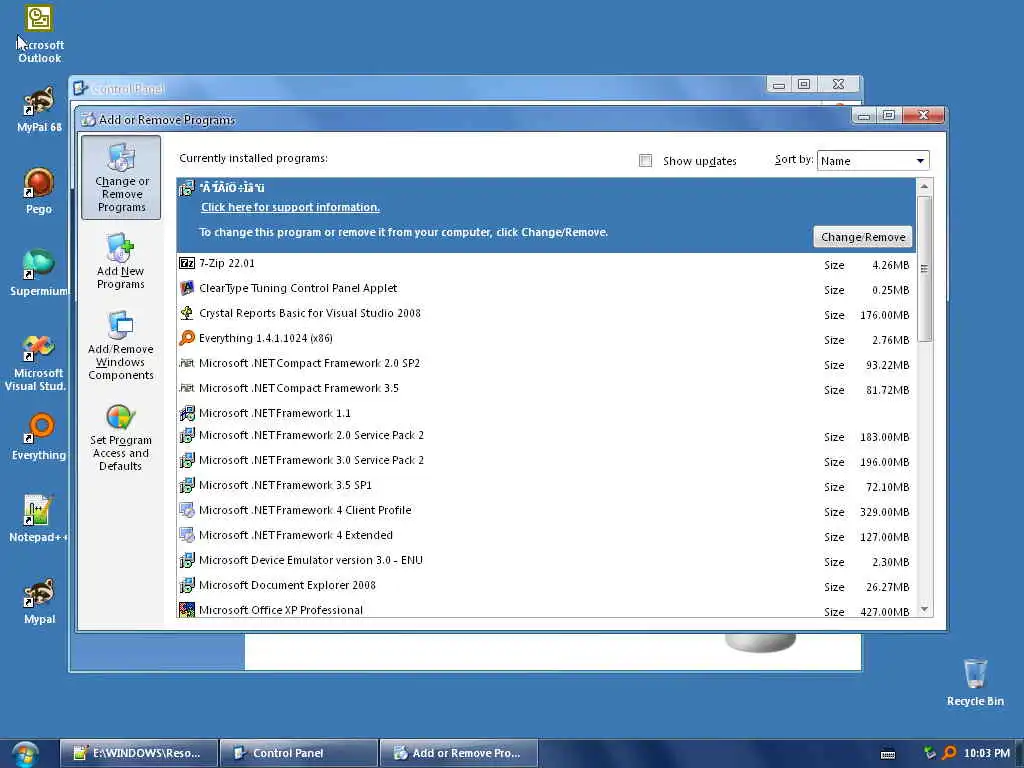Open Microsoft Visual Studio desktop shortcut
Viewport: 1024px width, 768px height.
tap(36, 363)
